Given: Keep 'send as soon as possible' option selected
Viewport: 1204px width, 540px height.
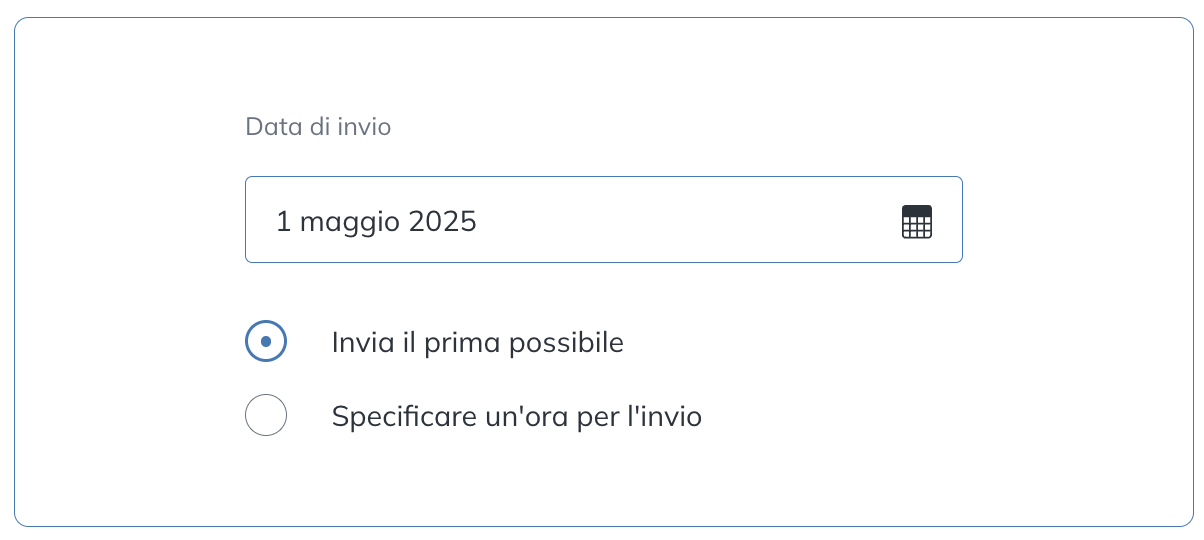Looking at the screenshot, I should [x=266, y=342].
